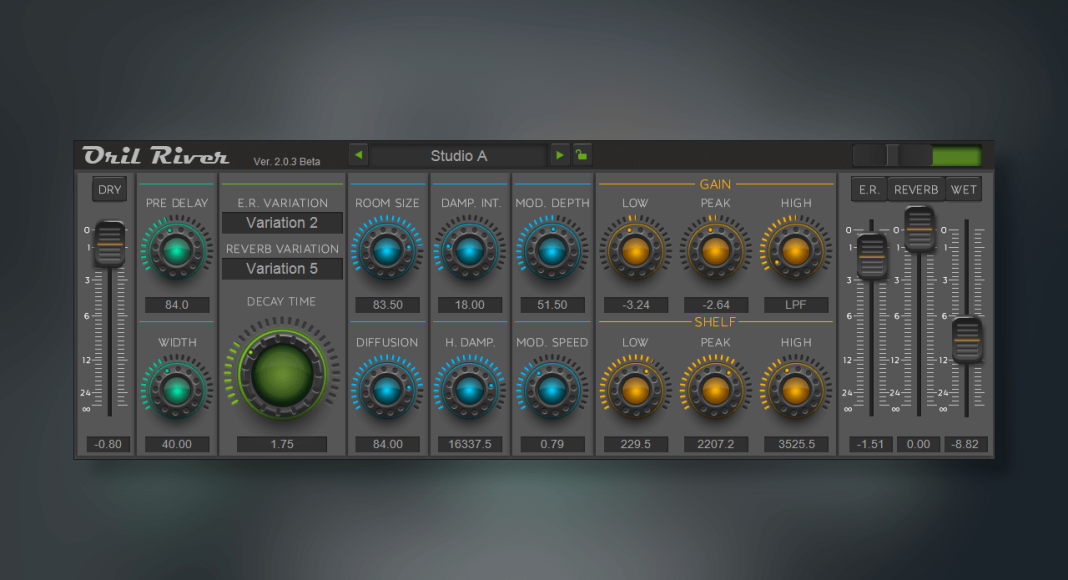Click the Gain Low knob

coord(635,251)
